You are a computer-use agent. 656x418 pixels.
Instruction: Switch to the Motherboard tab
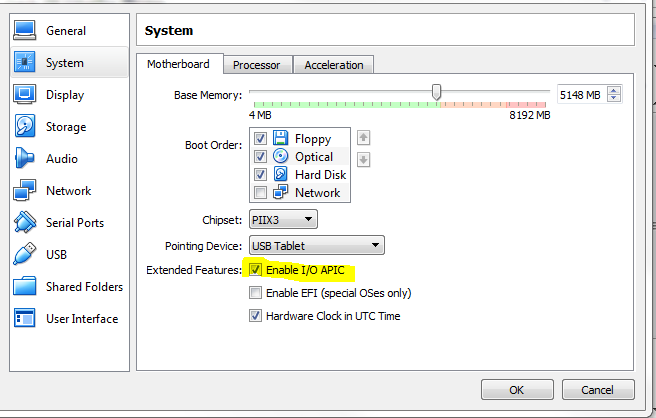179,64
